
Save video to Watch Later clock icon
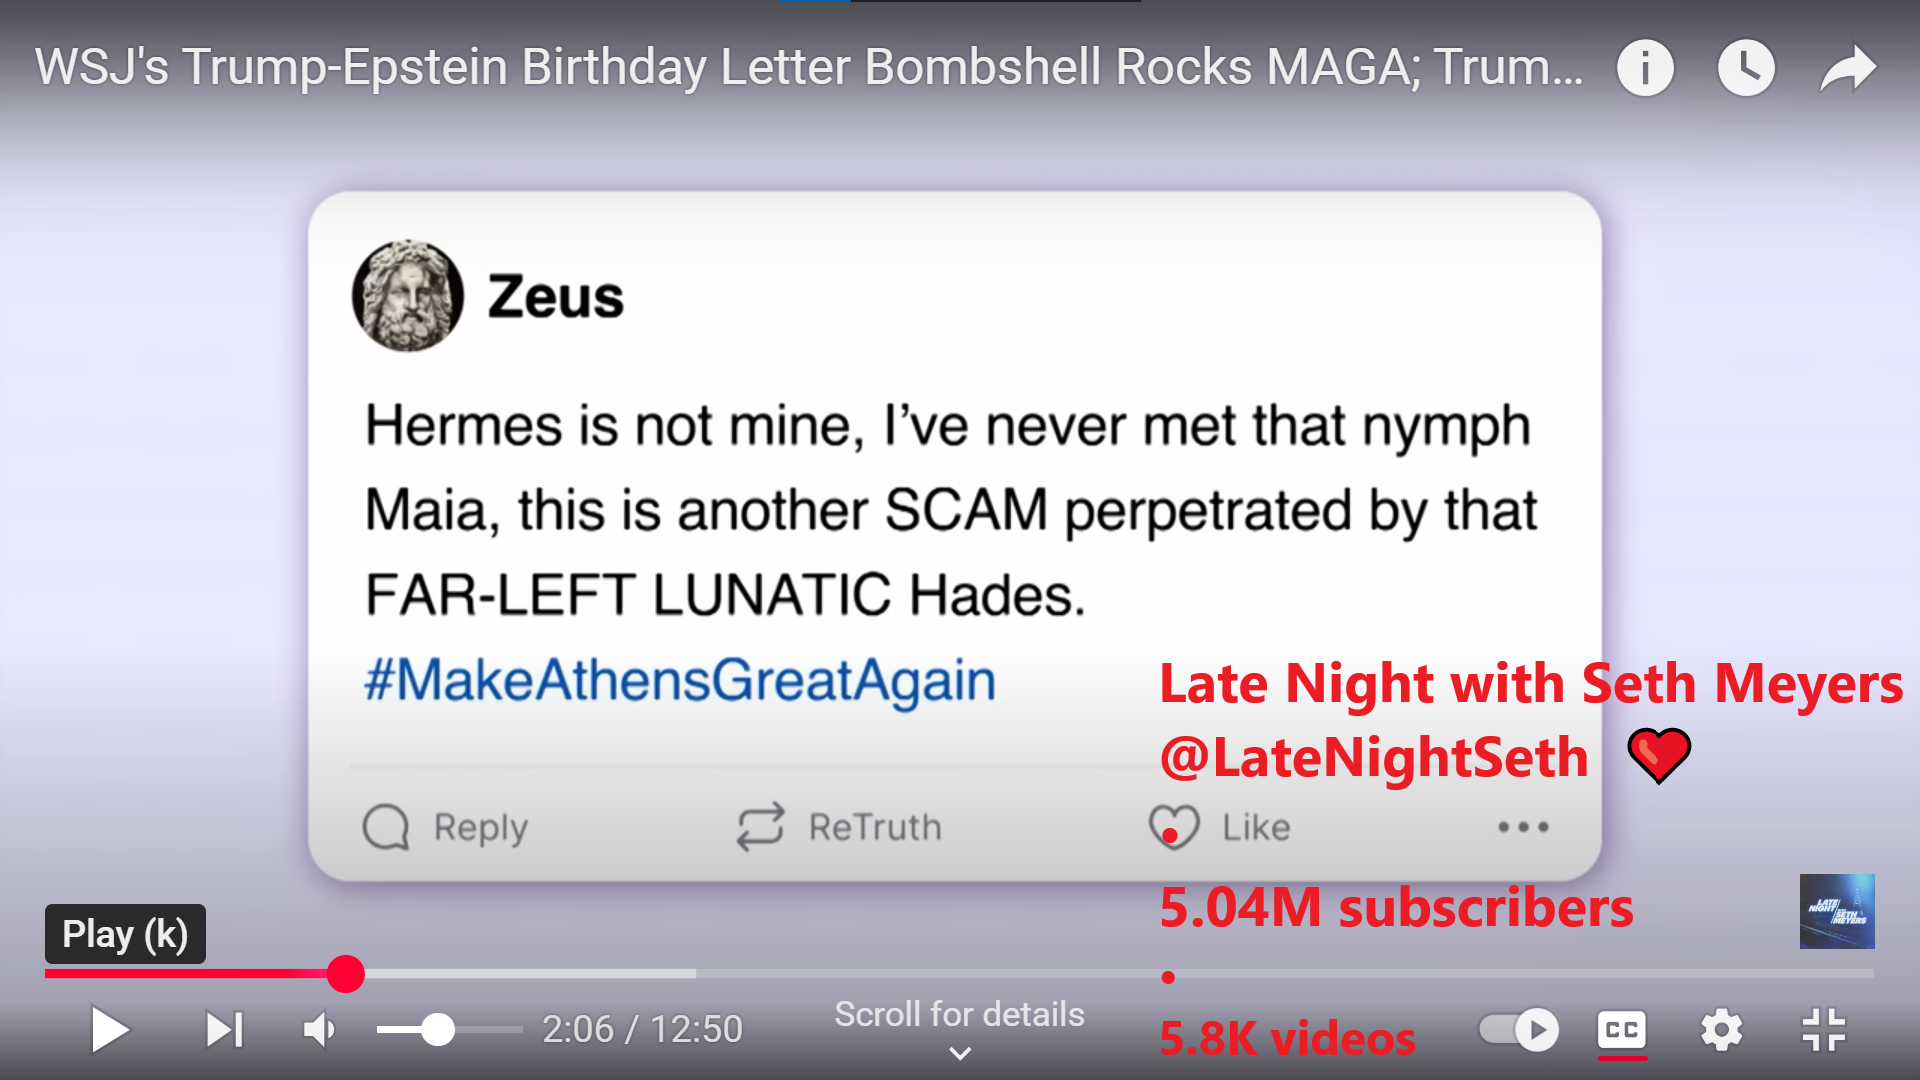click(x=1746, y=68)
